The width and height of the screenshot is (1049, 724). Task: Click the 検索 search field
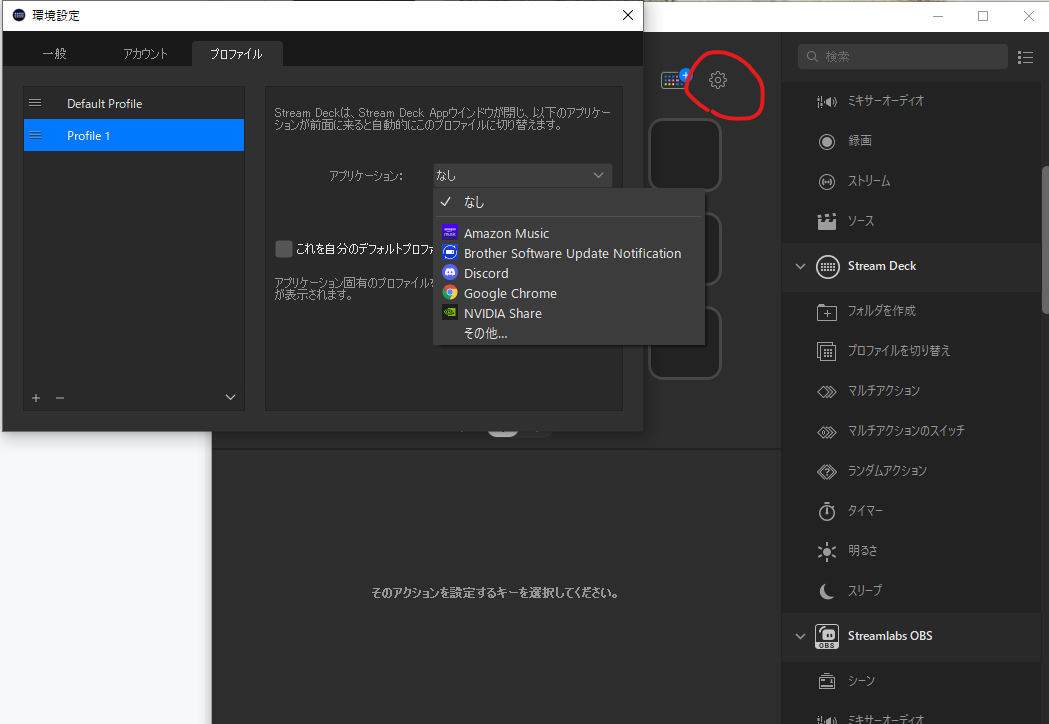(x=902, y=57)
